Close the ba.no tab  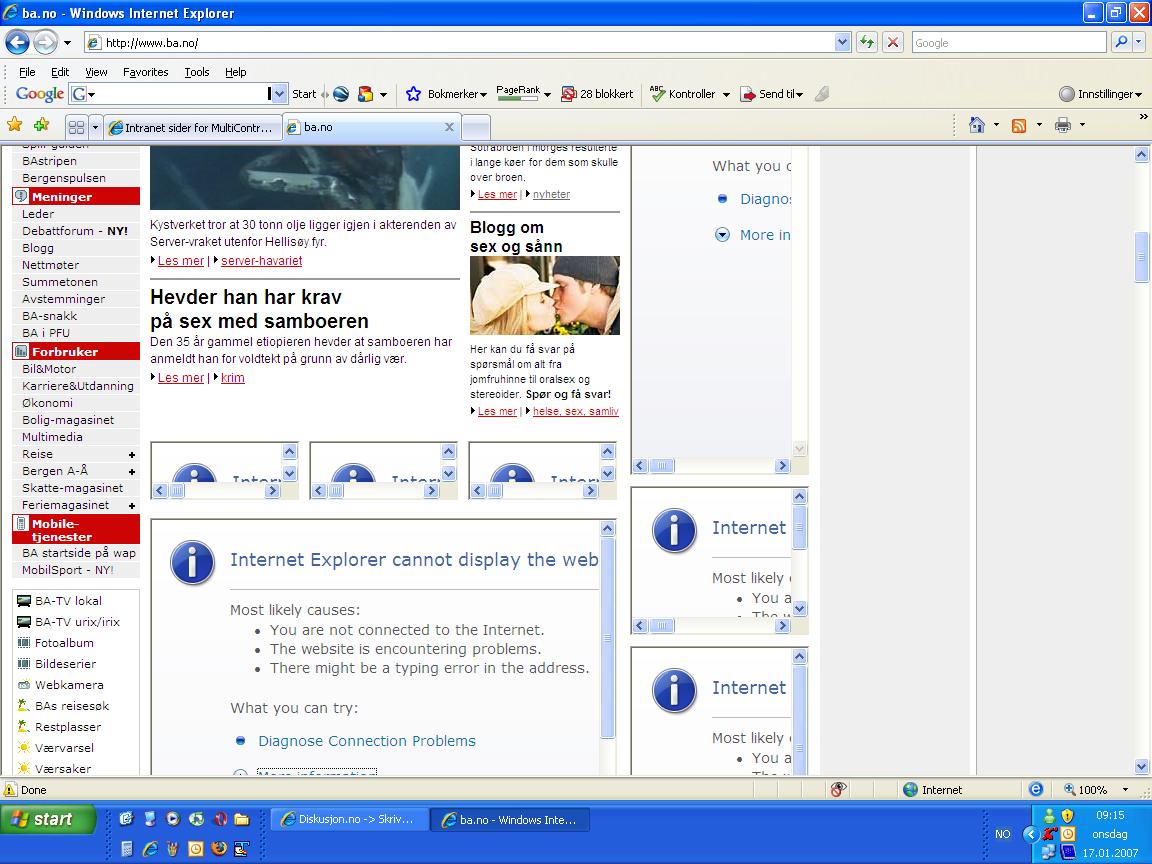coord(449,127)
